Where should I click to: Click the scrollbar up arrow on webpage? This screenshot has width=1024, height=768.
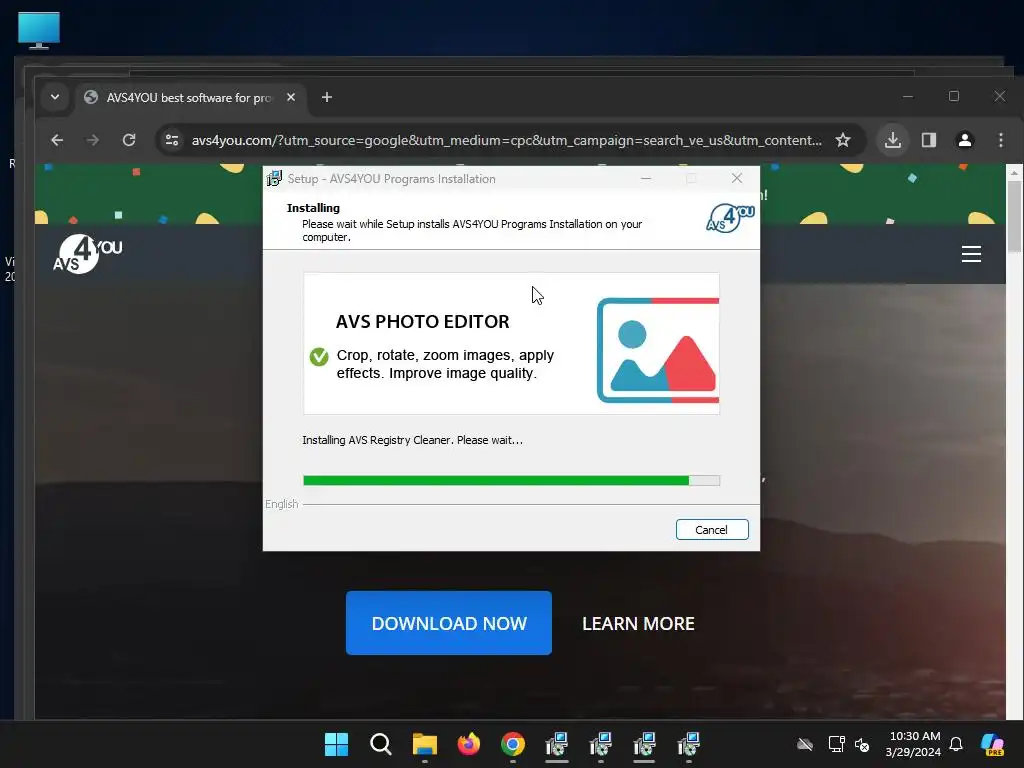(x=1014, y=172)
